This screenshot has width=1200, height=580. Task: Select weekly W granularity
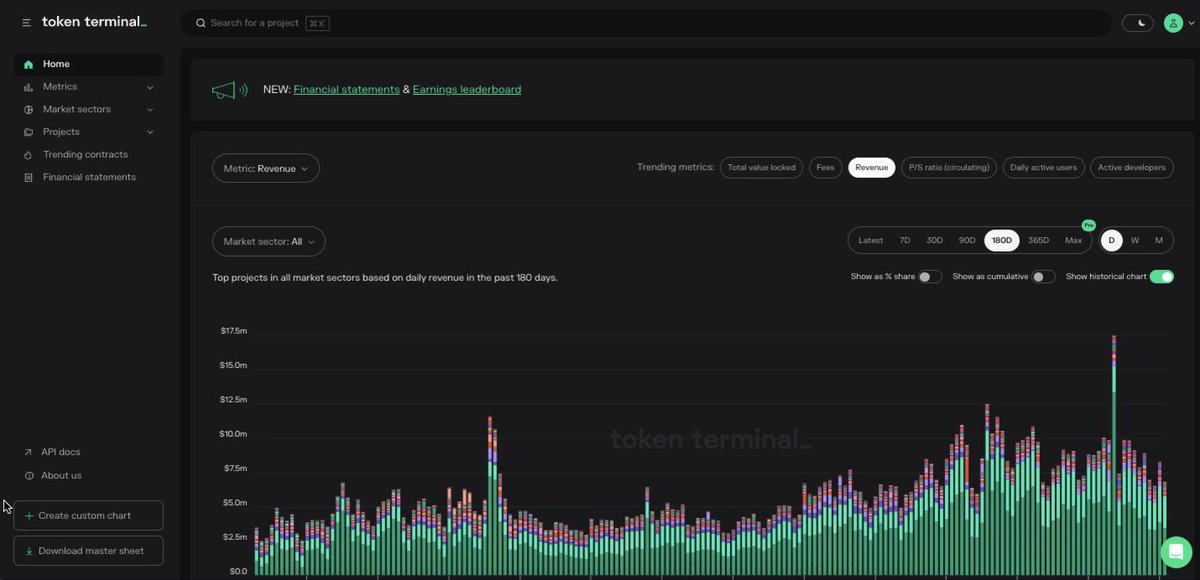[1135, 240]
